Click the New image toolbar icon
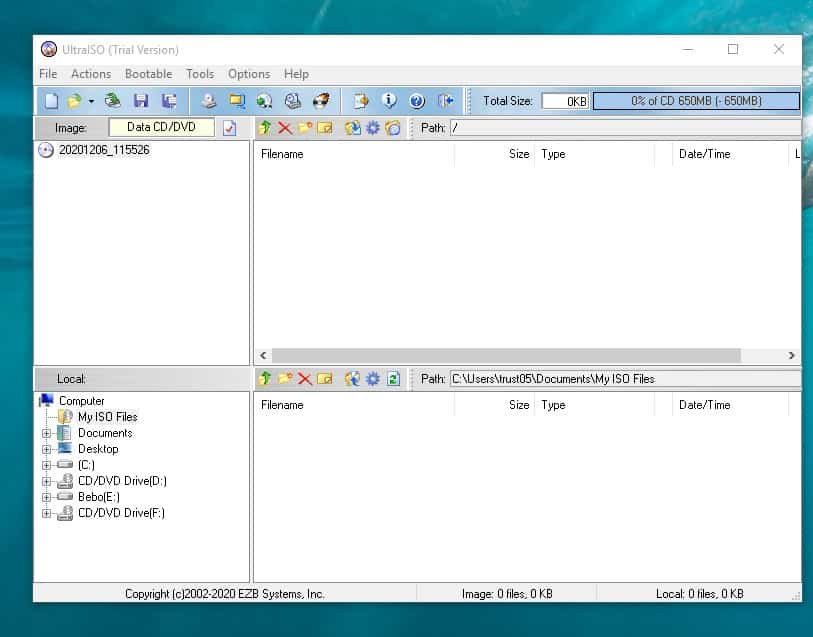 [x=51, y=101]
